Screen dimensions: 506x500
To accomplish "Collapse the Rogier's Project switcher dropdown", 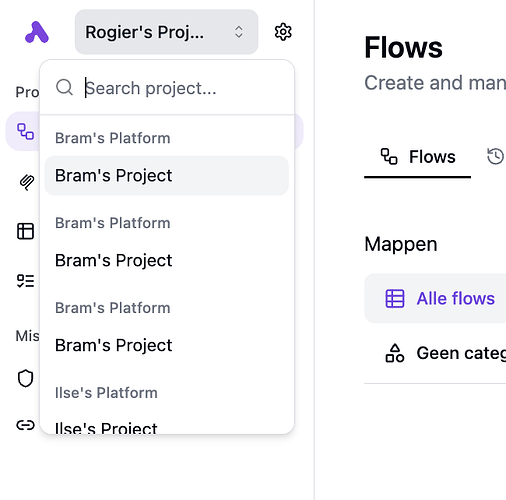I will [x=166, y=32].
